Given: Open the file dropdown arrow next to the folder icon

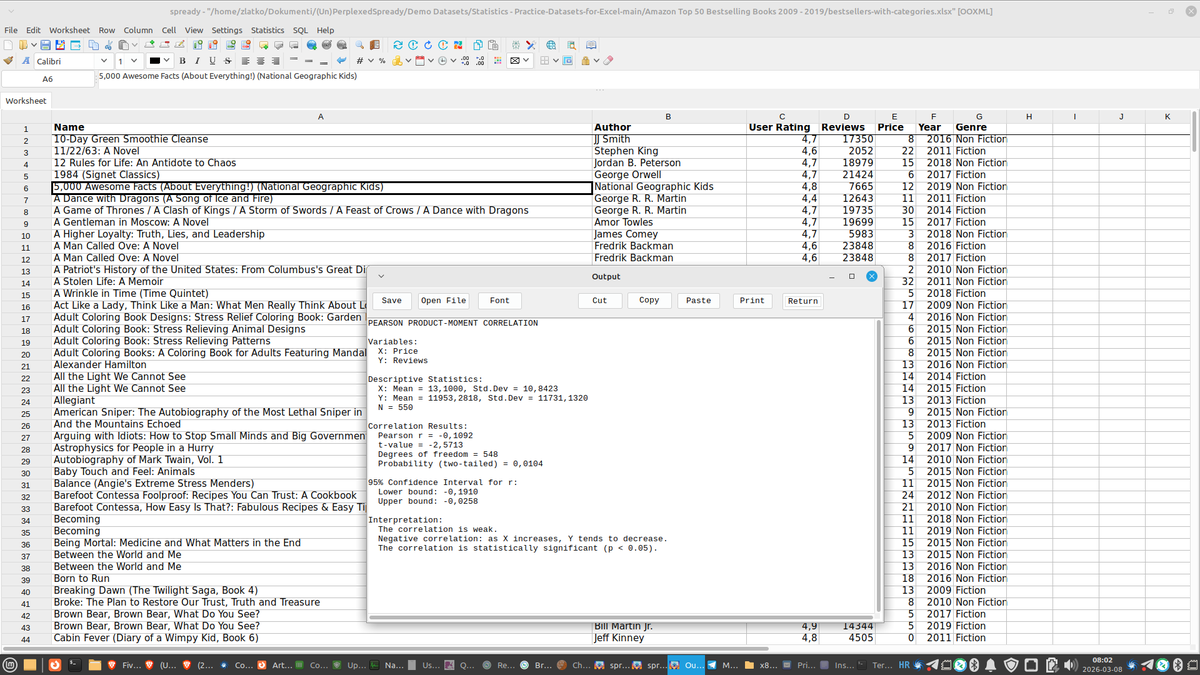Looking at the screenshot, I should (34, 45).
